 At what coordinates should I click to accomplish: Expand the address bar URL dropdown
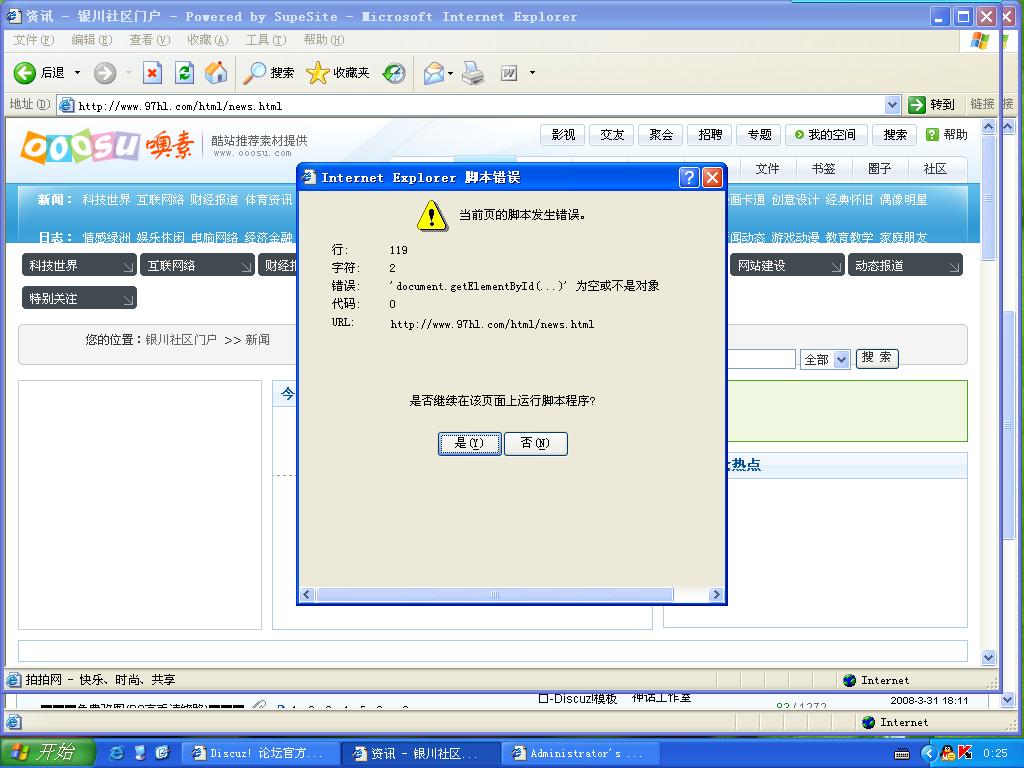tap(893, 104)
